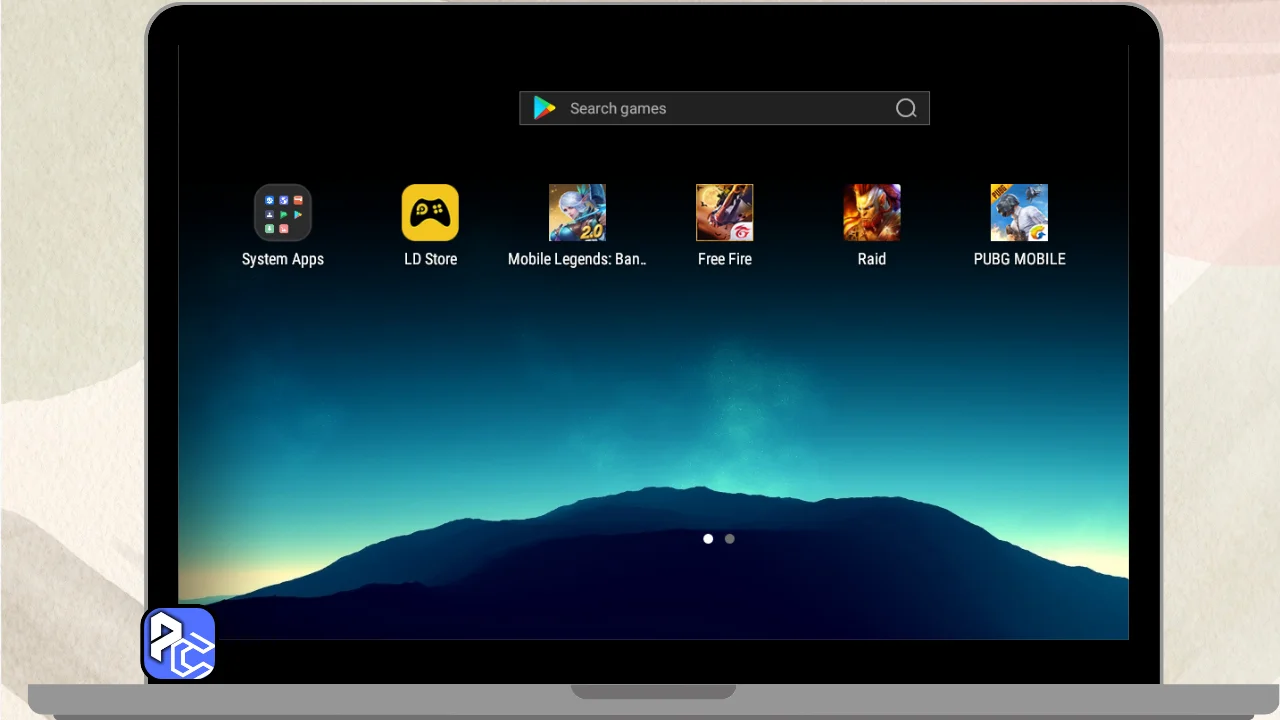The height and width of the screenshot is (720, 1280).
Task: Launch the Free Fire game icon
Action: [x=725, y=212]
